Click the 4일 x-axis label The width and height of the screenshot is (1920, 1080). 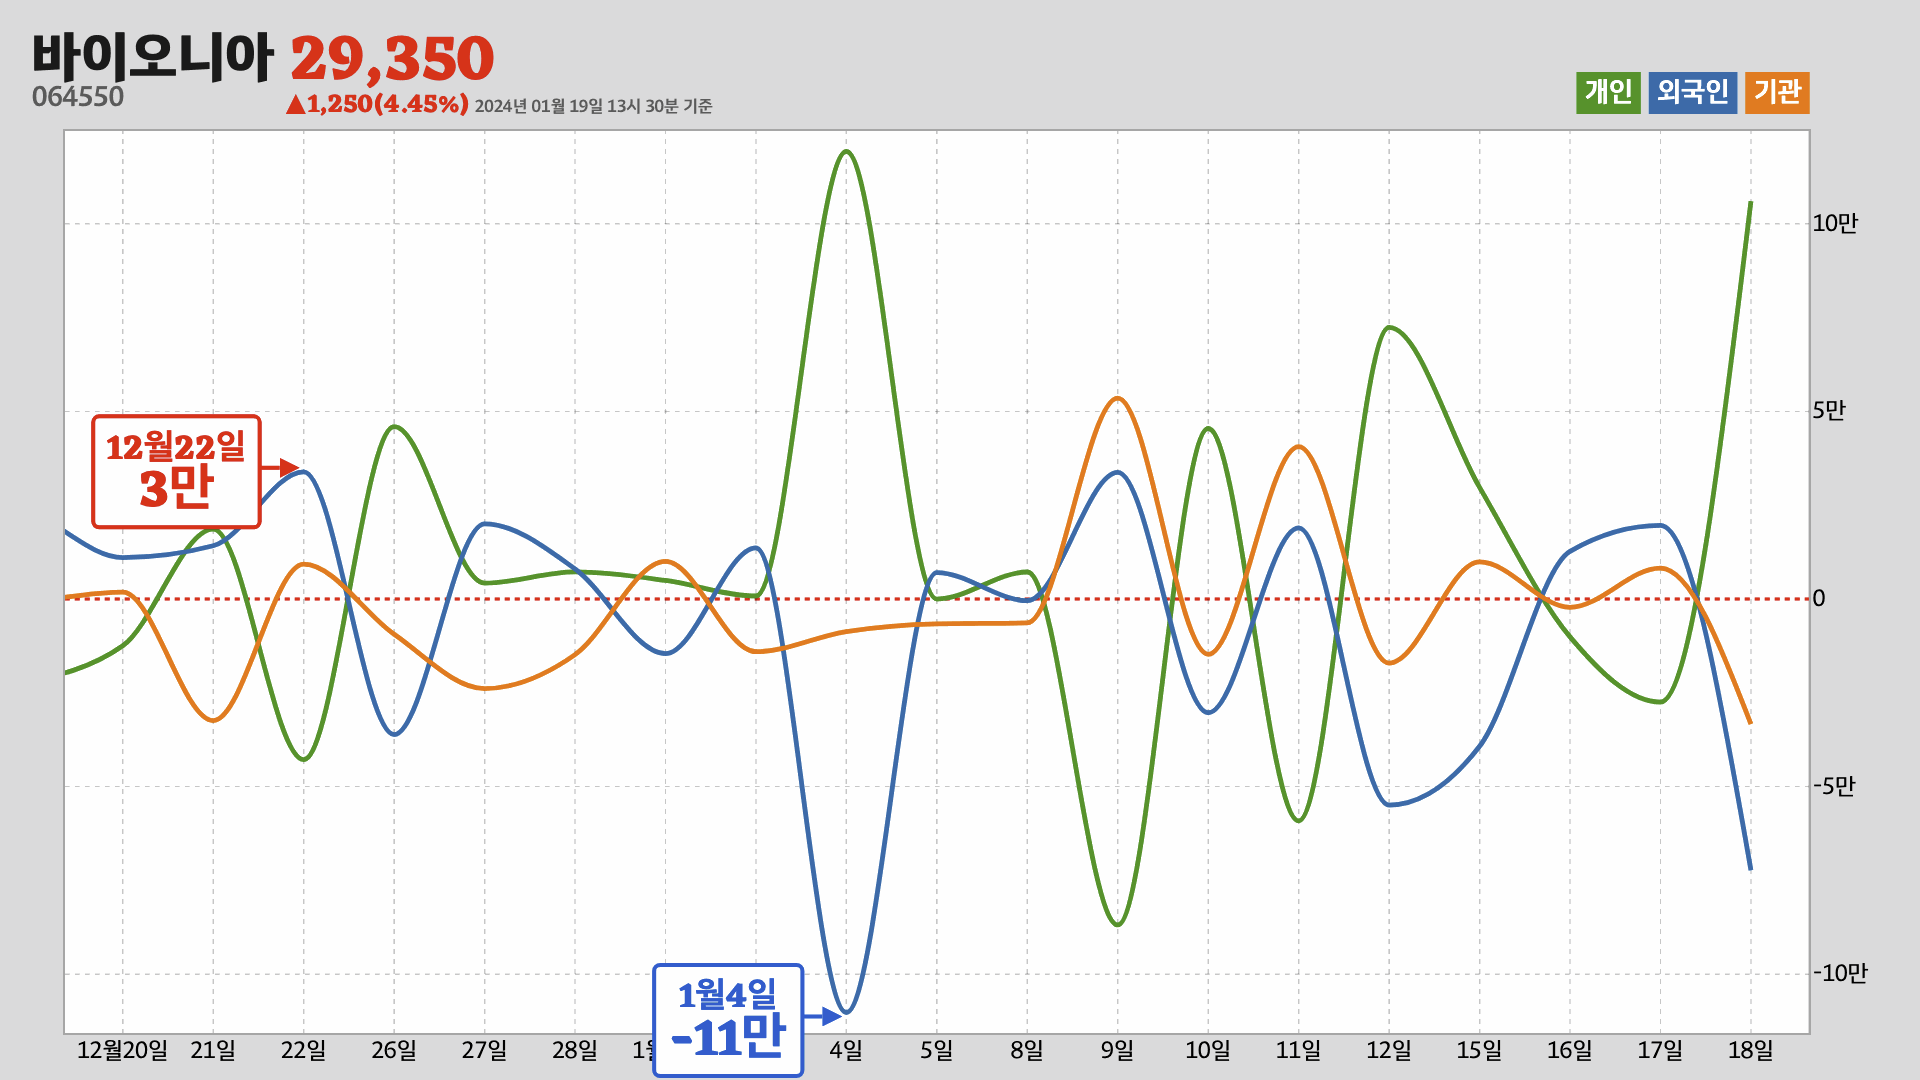coord(846,1051)
